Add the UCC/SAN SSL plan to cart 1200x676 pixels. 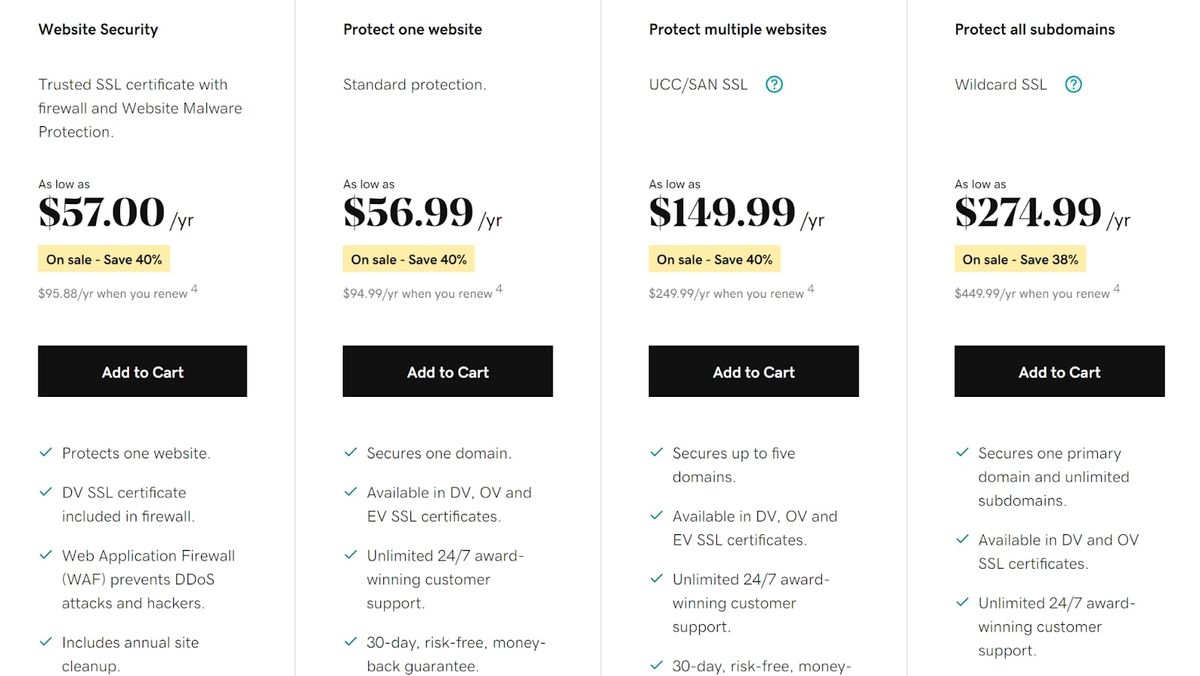point(754,371)
